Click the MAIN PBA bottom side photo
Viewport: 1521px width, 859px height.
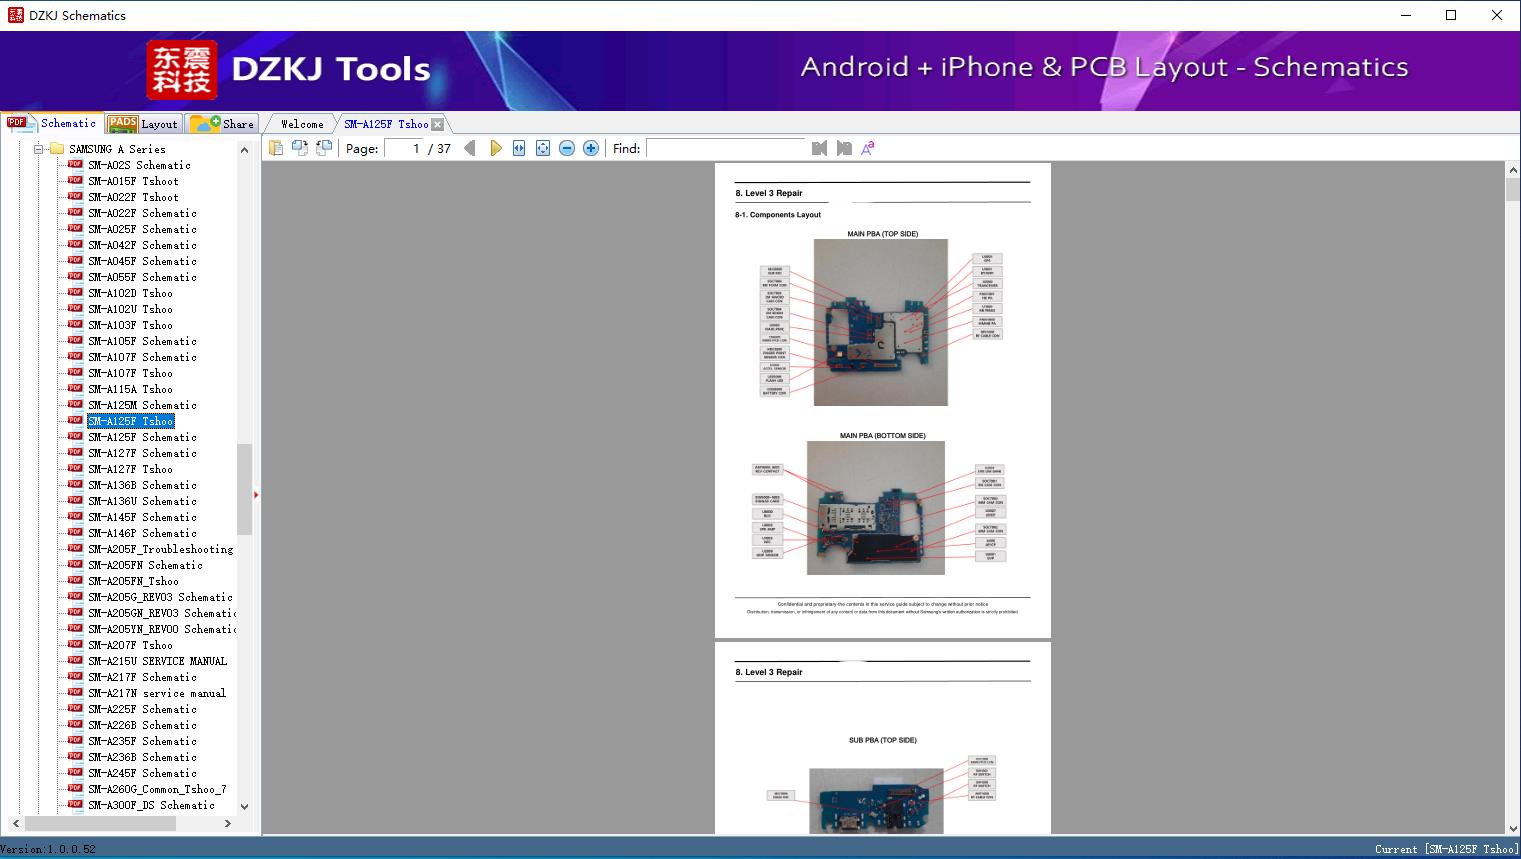[876, 508]
